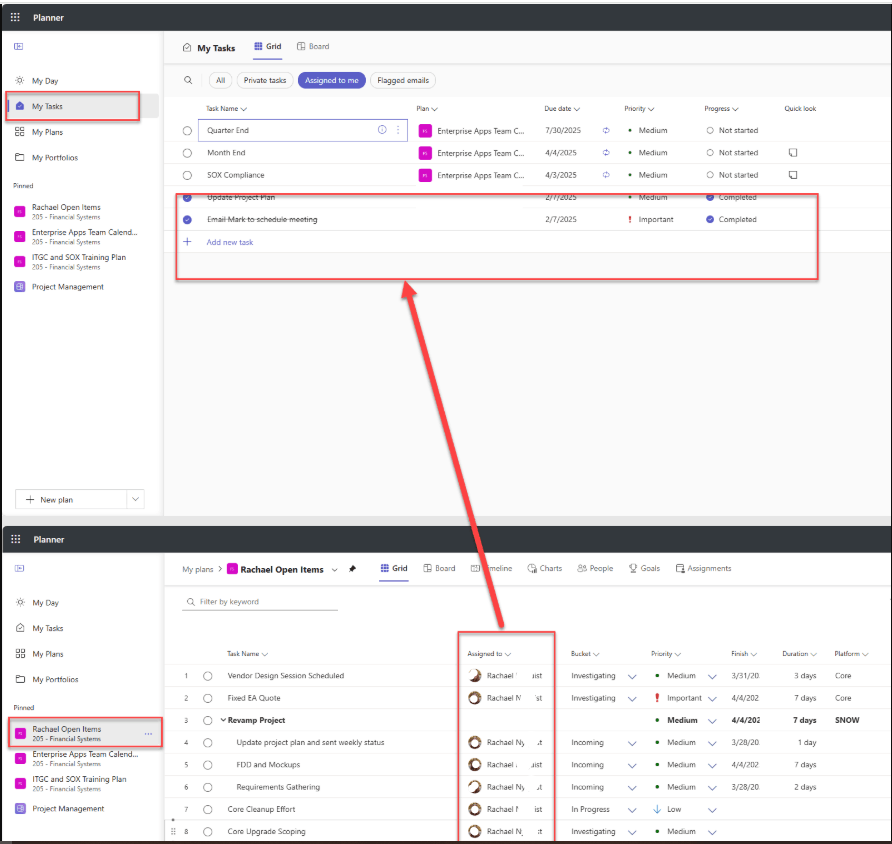Sort by Task Name column in My Tasks
Viewport: 892px width, 844px height.
226,109
